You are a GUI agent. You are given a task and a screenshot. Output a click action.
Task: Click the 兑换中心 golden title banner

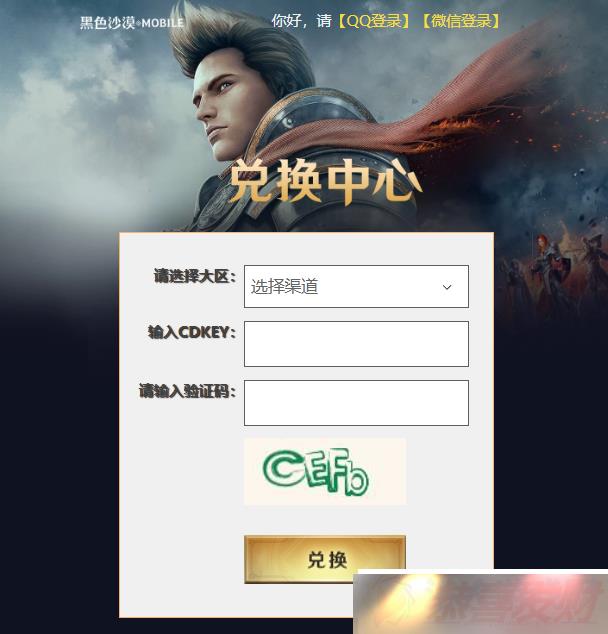(x=326, y=180)
